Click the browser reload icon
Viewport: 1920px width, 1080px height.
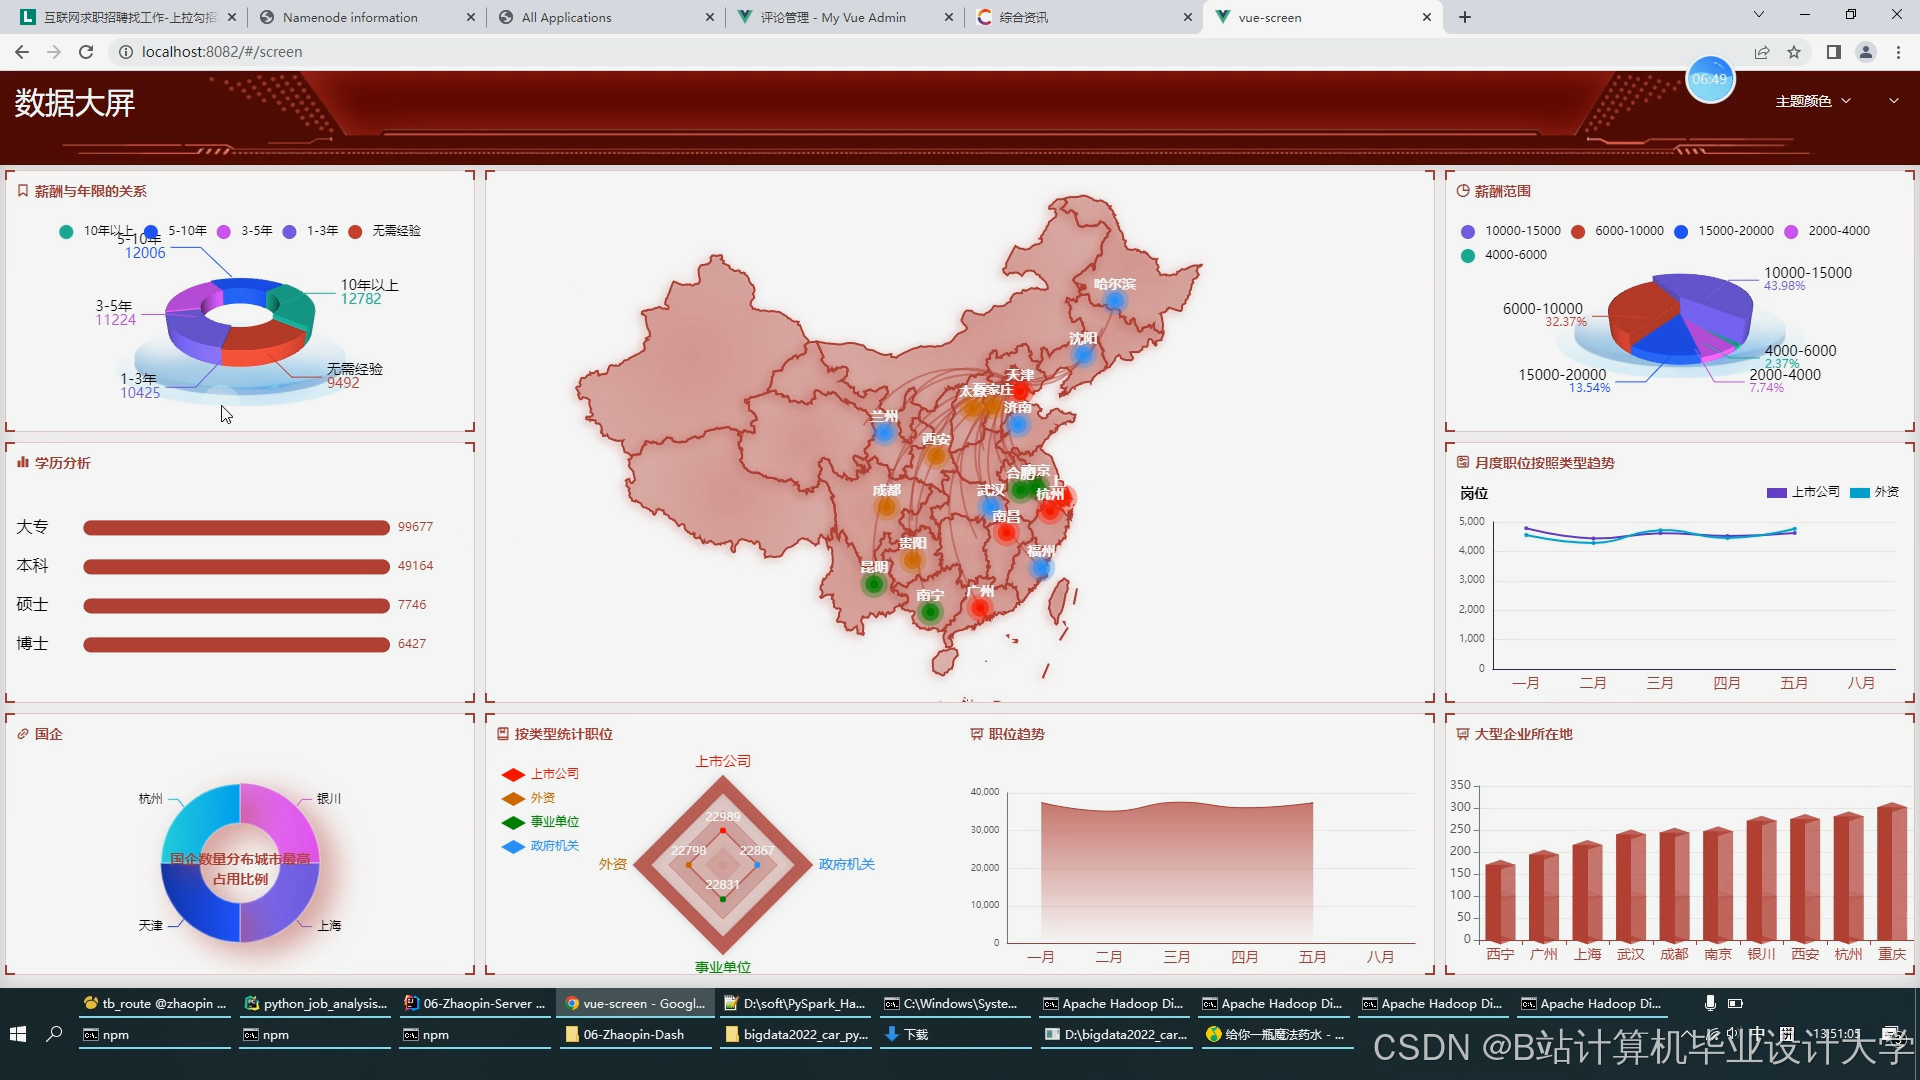[x=86, y=52]
